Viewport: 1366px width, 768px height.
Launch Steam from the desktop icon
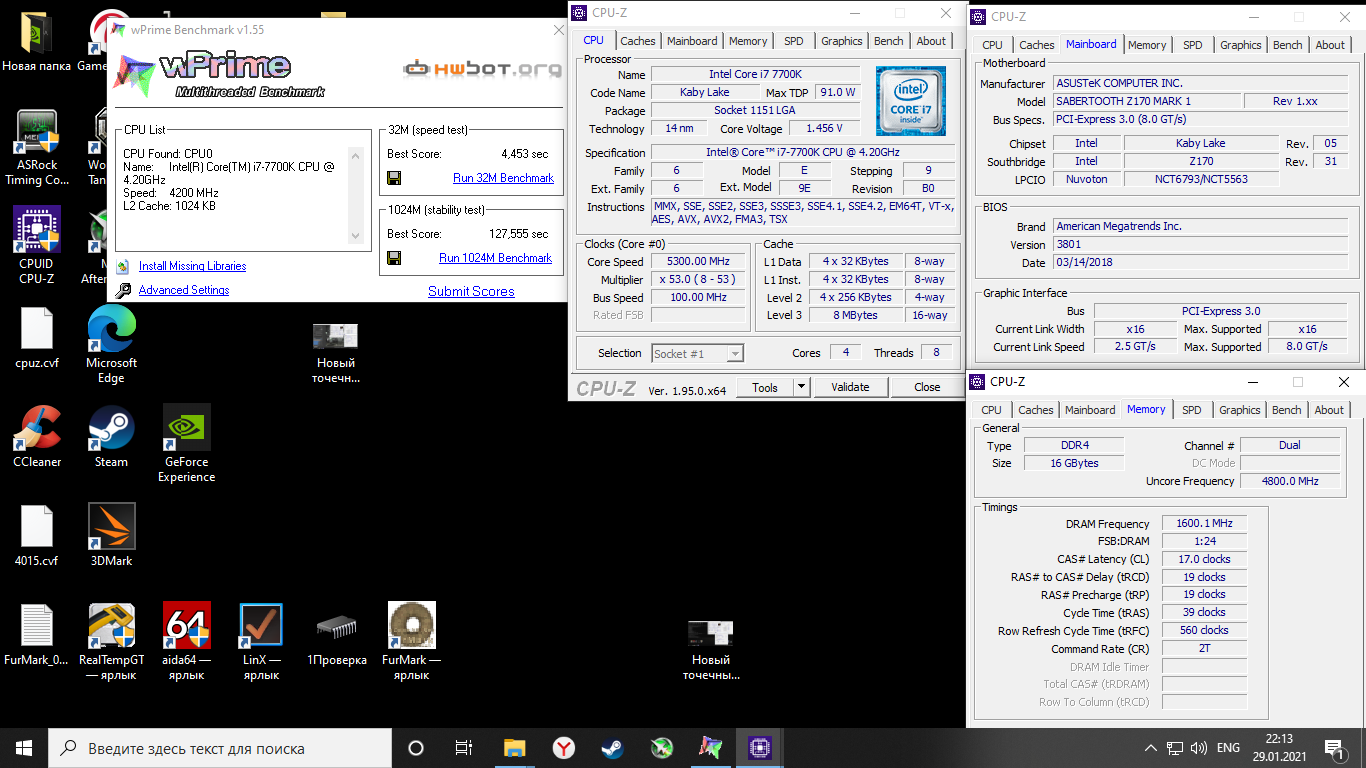coord(111,437)
